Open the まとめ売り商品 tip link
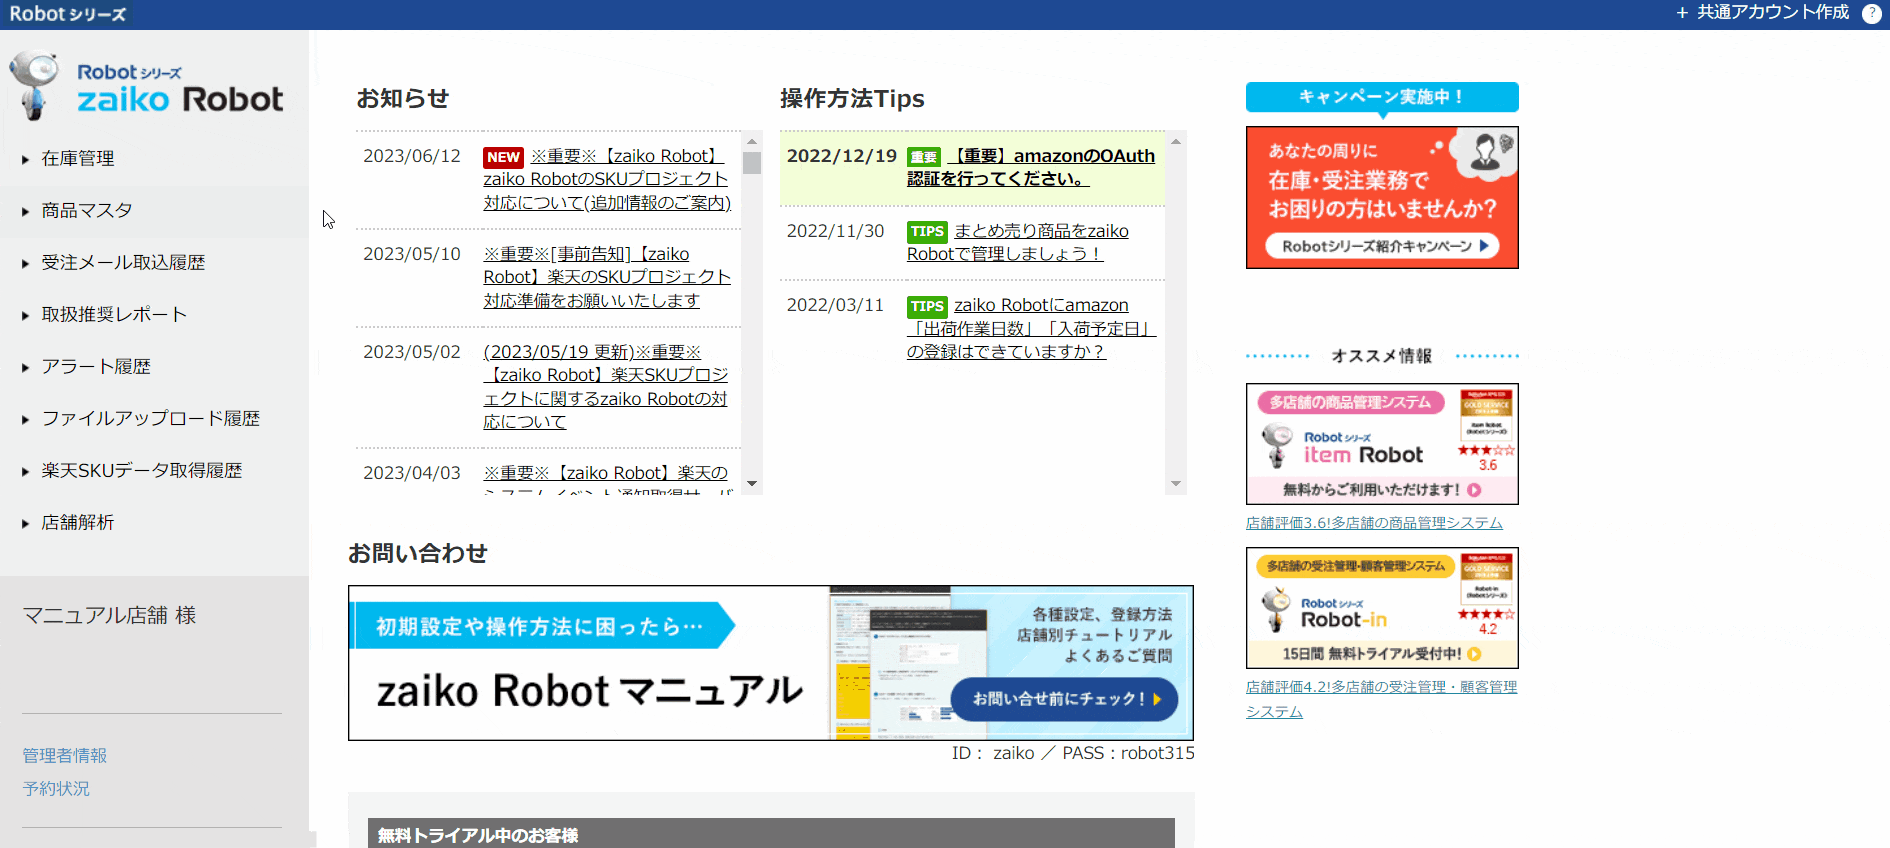This screenshot has height=848, width=1890. point(1018,243)
